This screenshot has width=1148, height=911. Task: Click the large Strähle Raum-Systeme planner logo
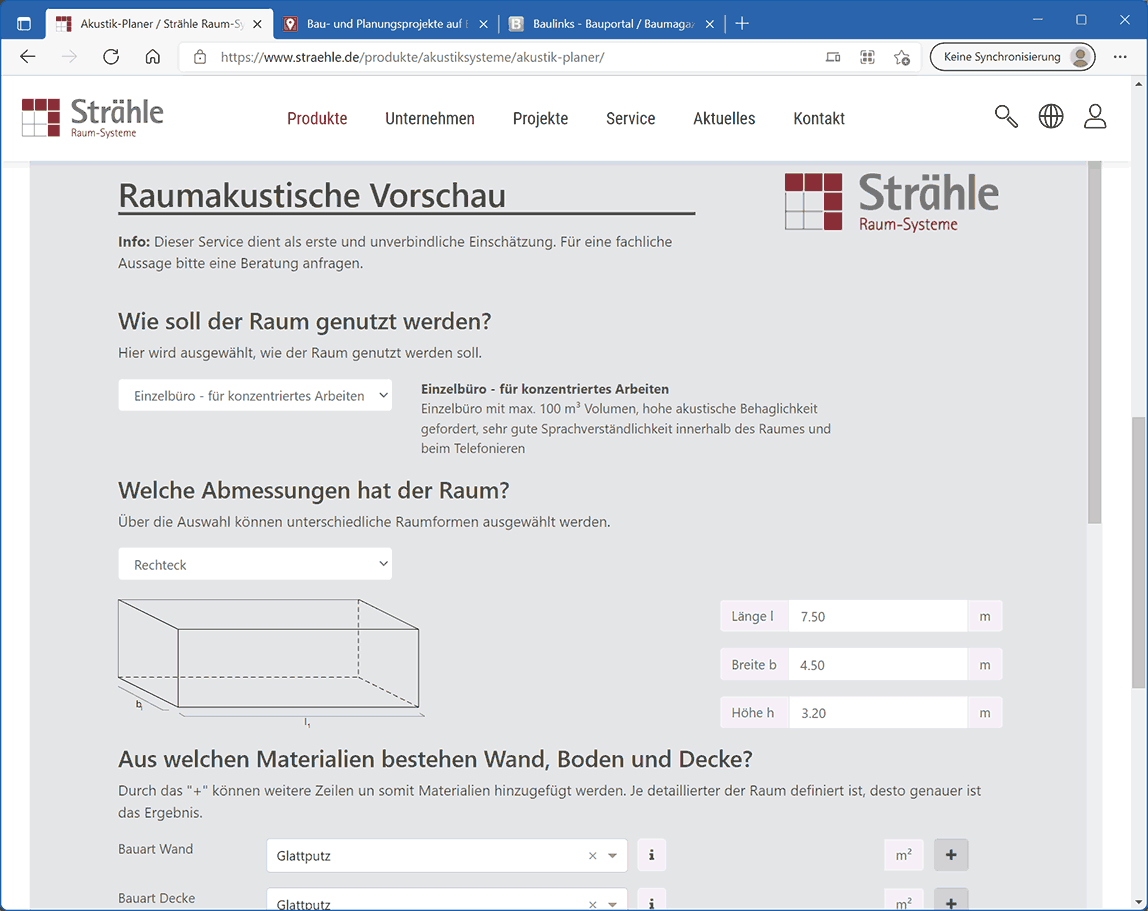pyautogui.click(x=892, y=202)
